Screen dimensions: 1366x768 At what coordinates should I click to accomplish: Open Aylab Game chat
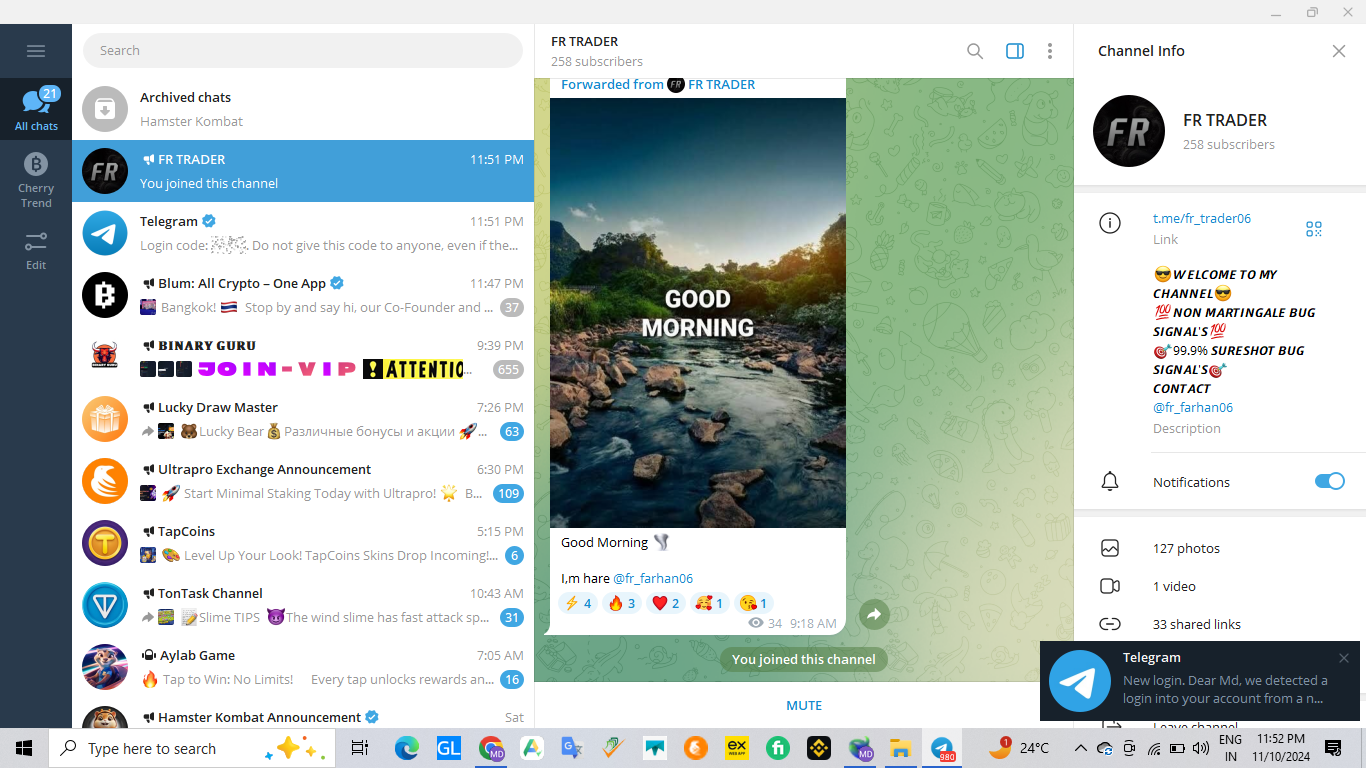[303, 667]
